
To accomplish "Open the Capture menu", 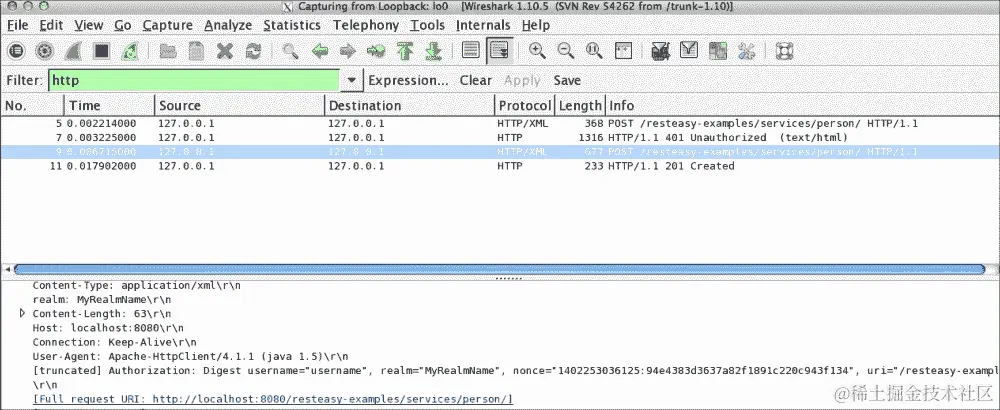I will 168,25.
